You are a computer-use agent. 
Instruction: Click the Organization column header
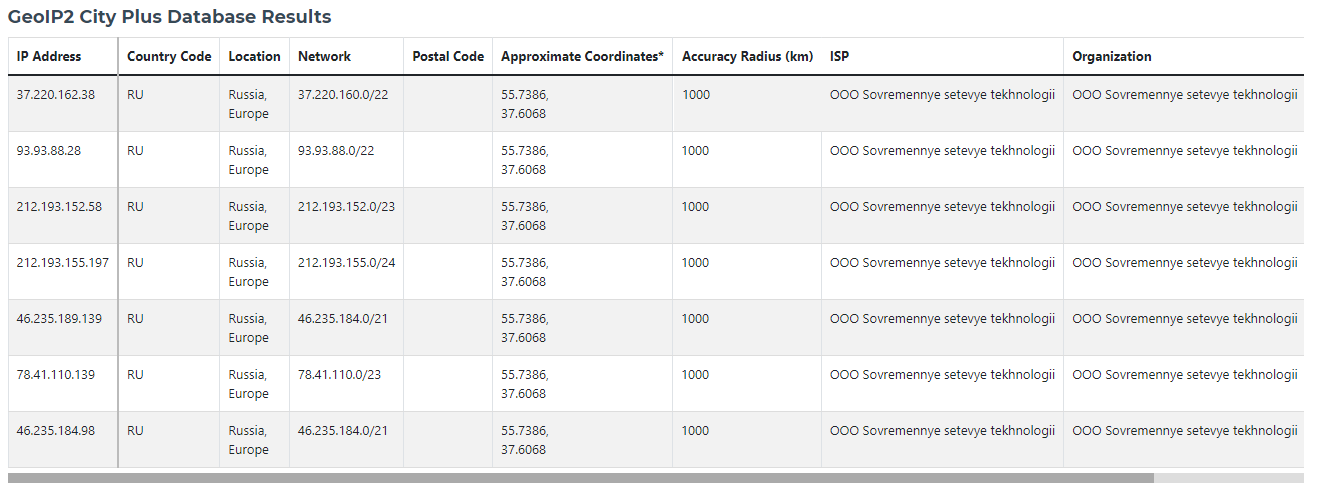1184,57
